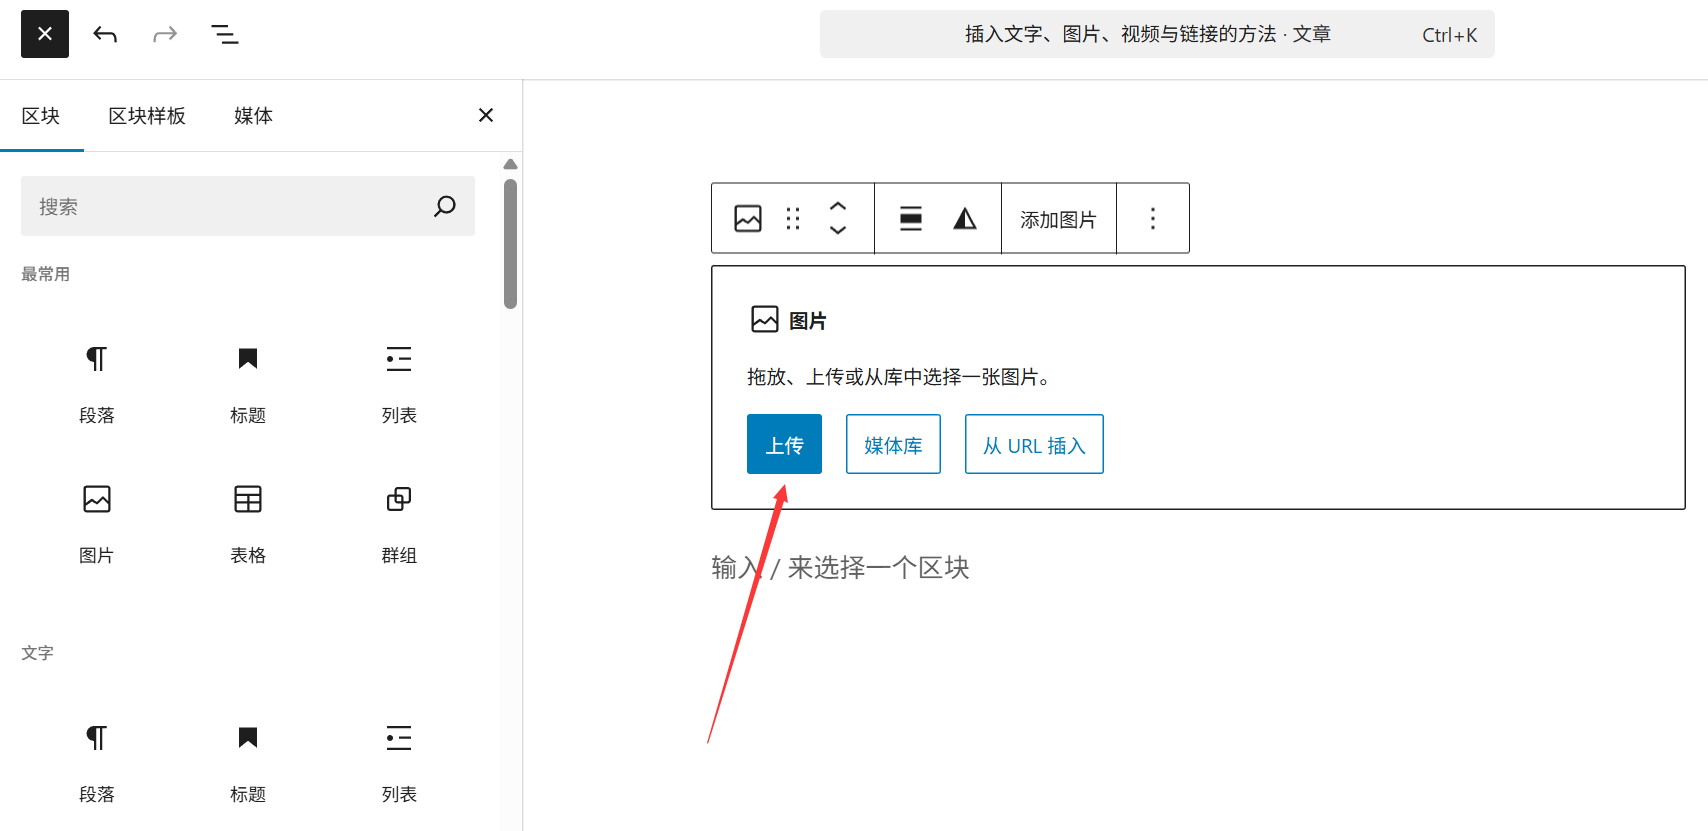Close the block inserter toggle button
The width and height of the screenshot is (1708, 831).
coord(45,34)
